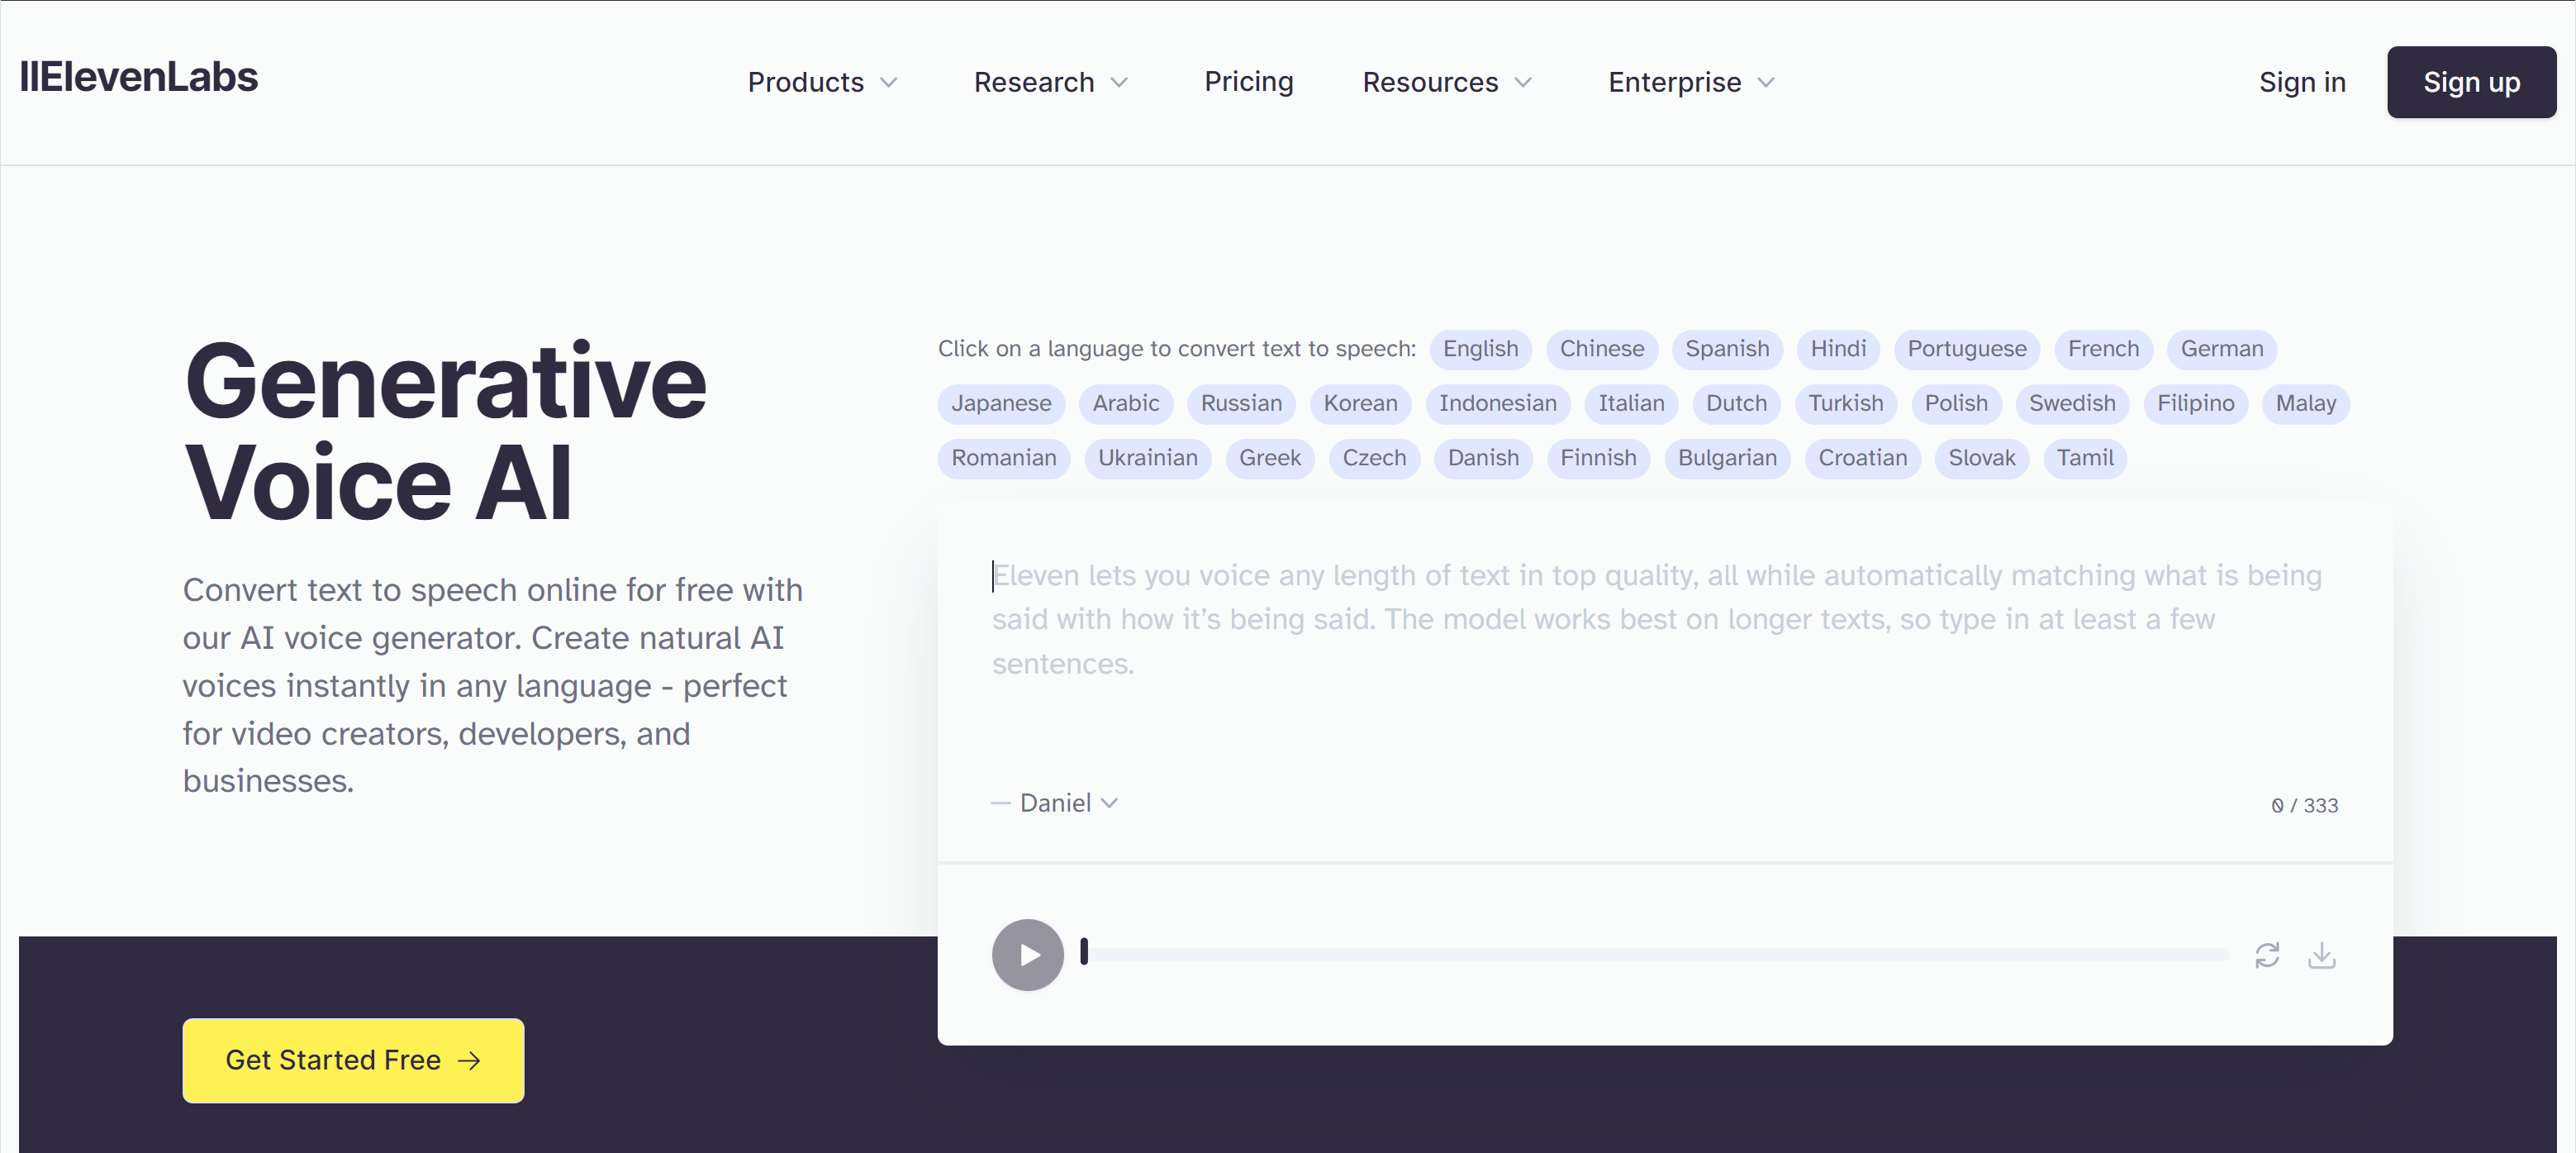This screenshot has height=1153, width=2576.
Task: Select the Tamil language chip
Action: [2084, 458]
